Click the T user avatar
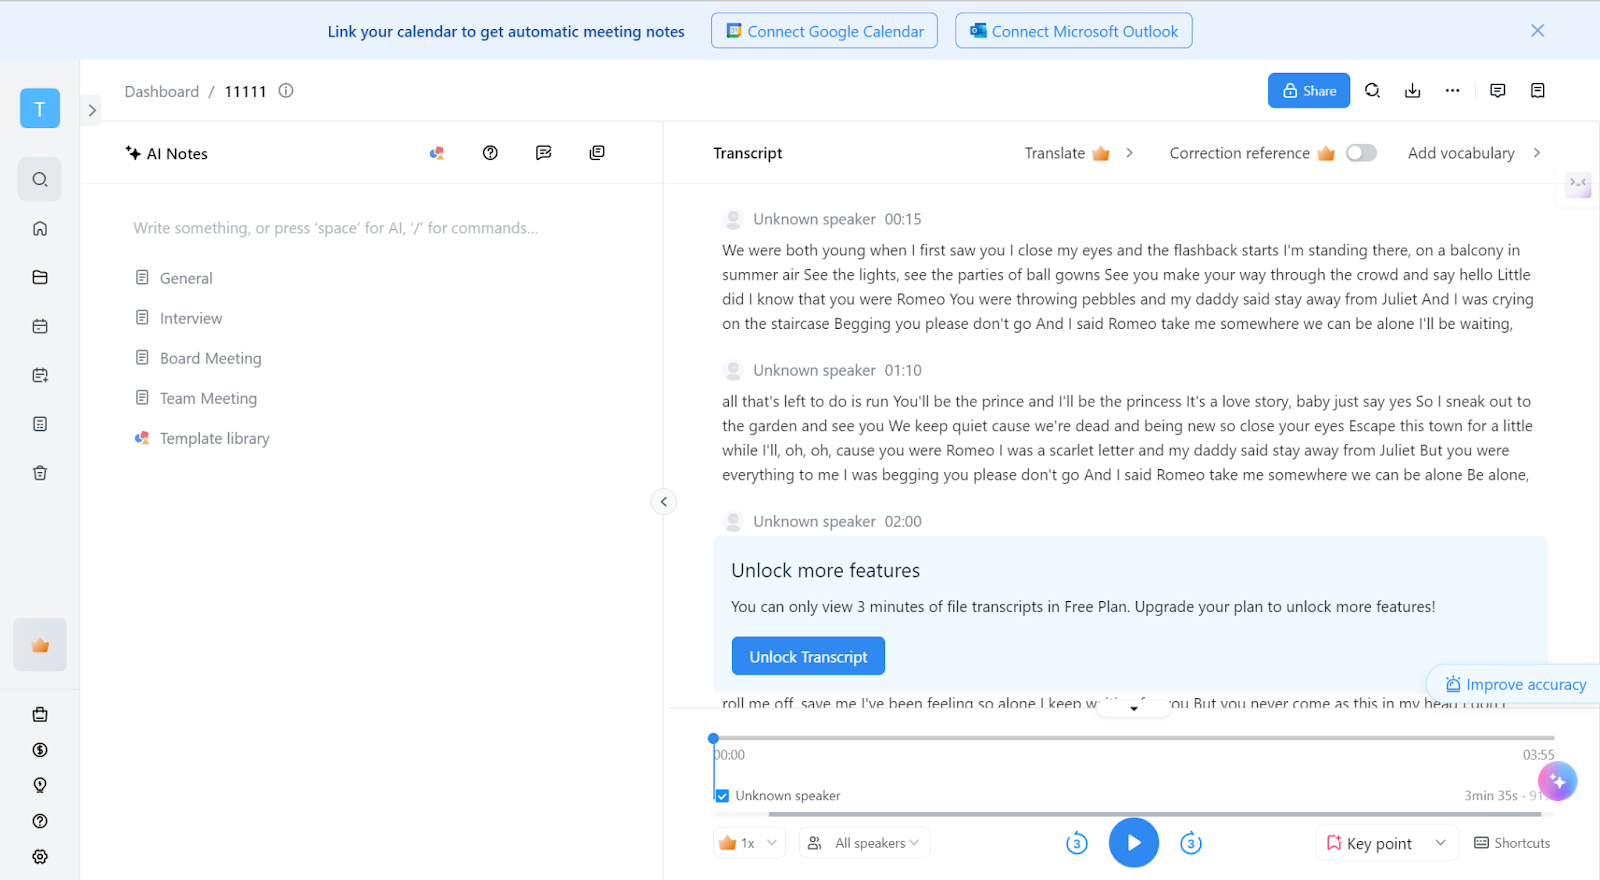Viewport: 1600px width, 880px height. coord(40,109)
